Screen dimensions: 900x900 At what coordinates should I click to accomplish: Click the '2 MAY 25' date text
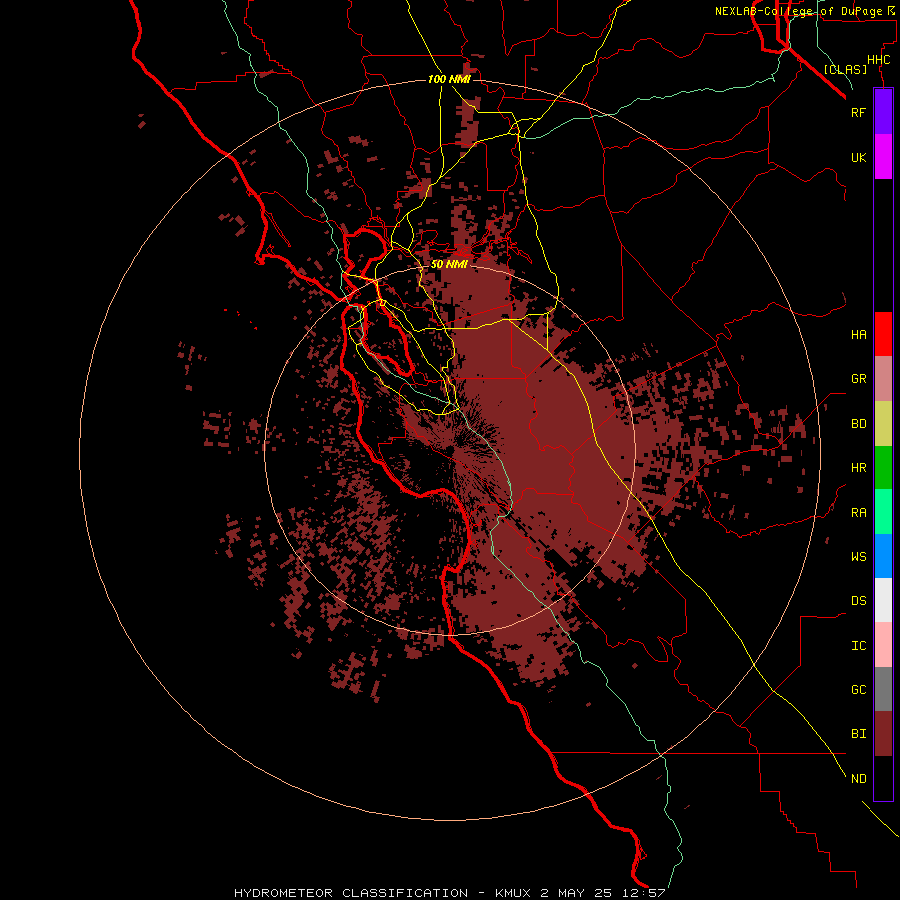tap(577, 893)
